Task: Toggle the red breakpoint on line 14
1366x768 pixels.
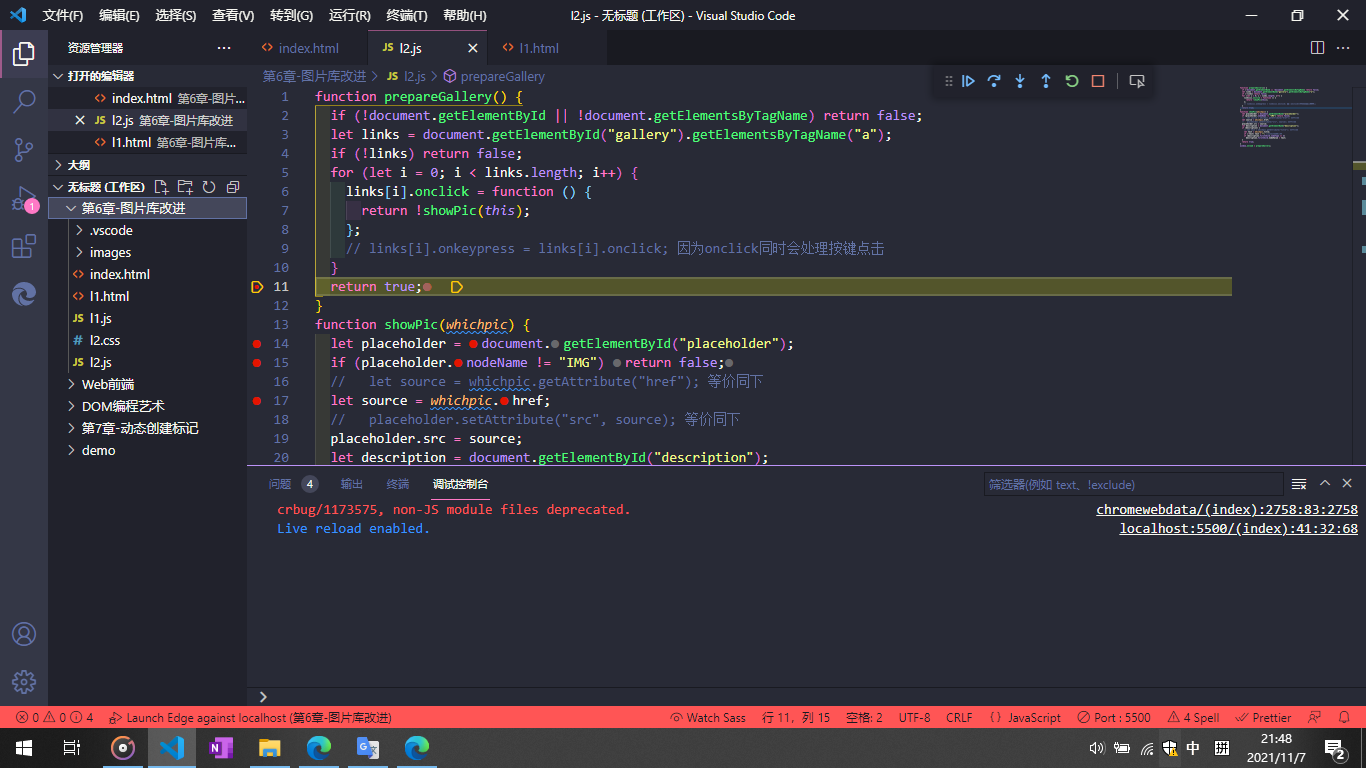Action: click(x=257, y=343)
